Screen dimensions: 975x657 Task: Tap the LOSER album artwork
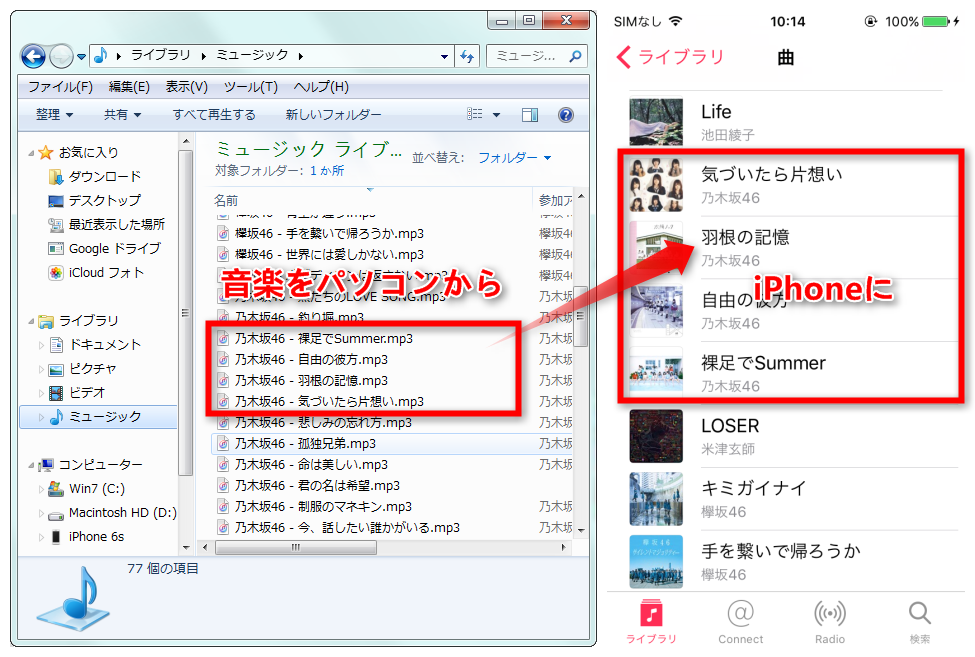[x=655, y=436]
